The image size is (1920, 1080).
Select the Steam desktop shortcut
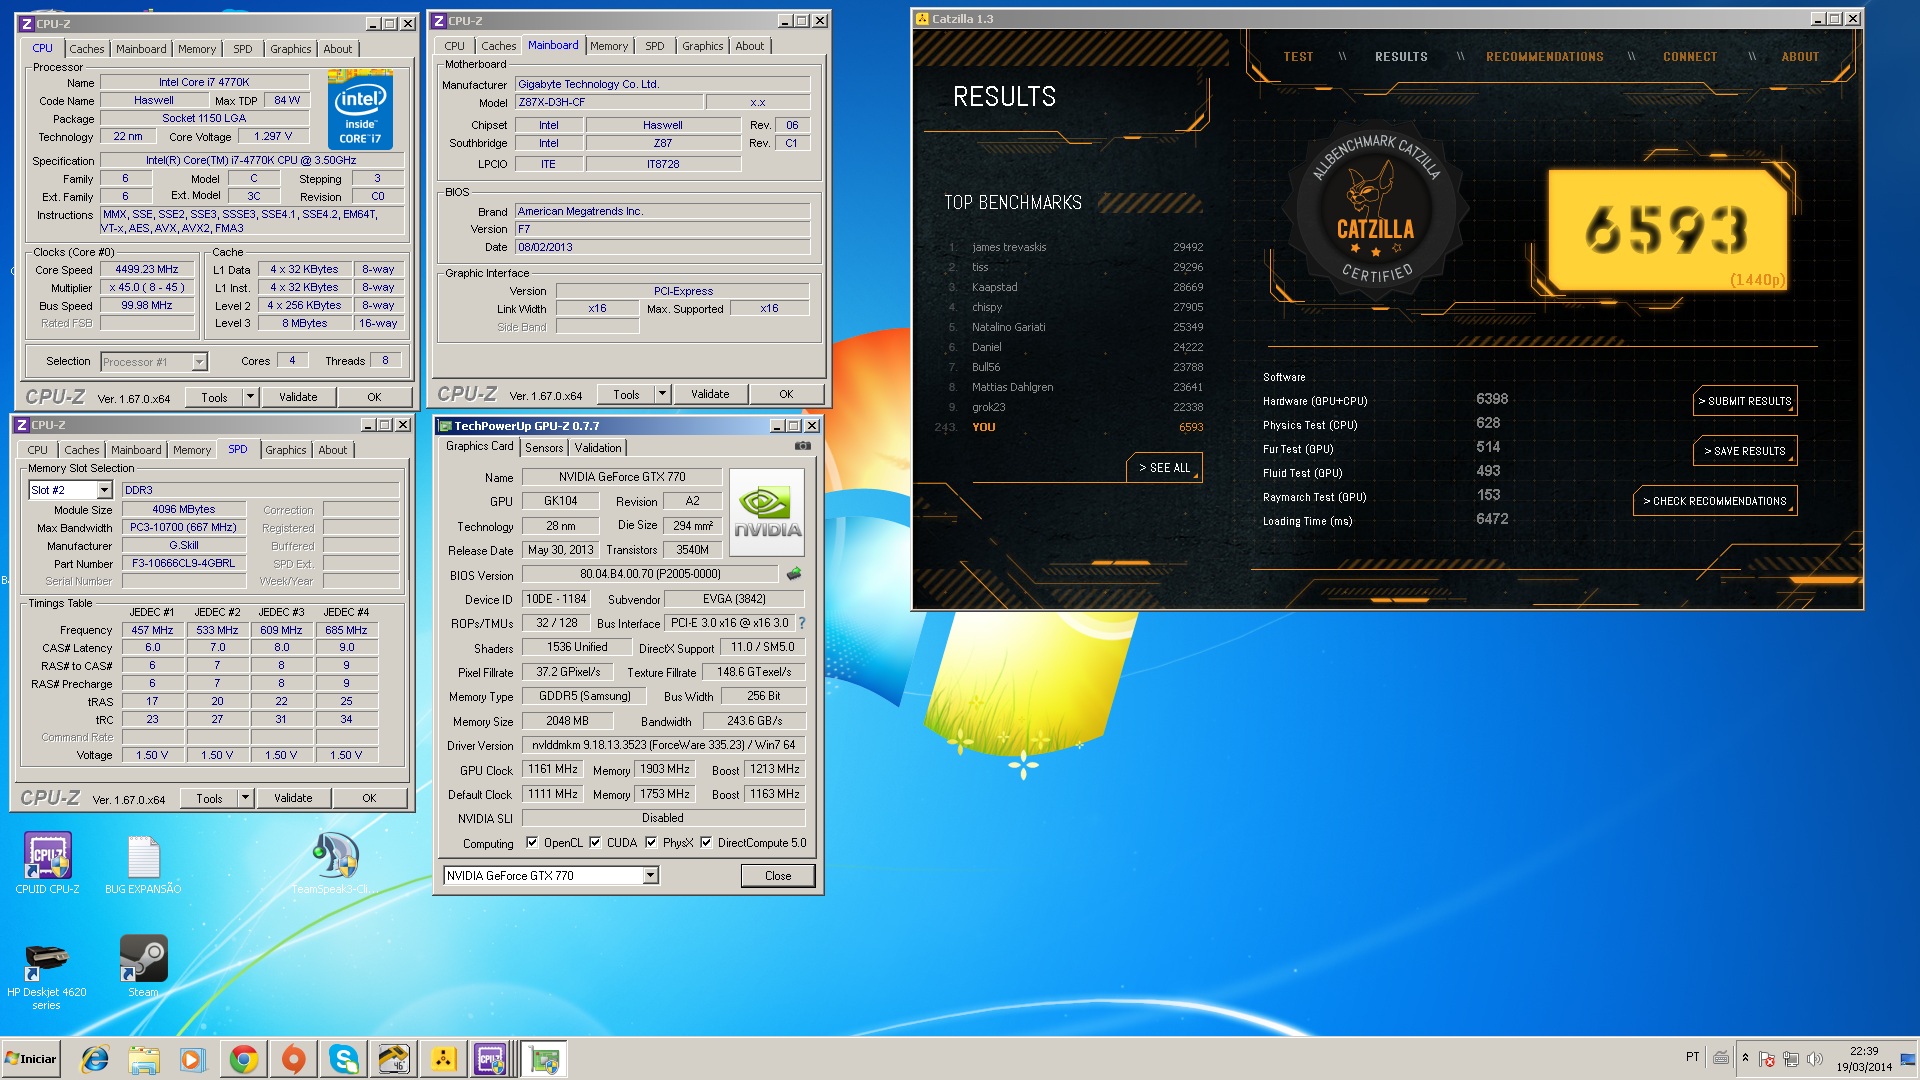(143, 966)
